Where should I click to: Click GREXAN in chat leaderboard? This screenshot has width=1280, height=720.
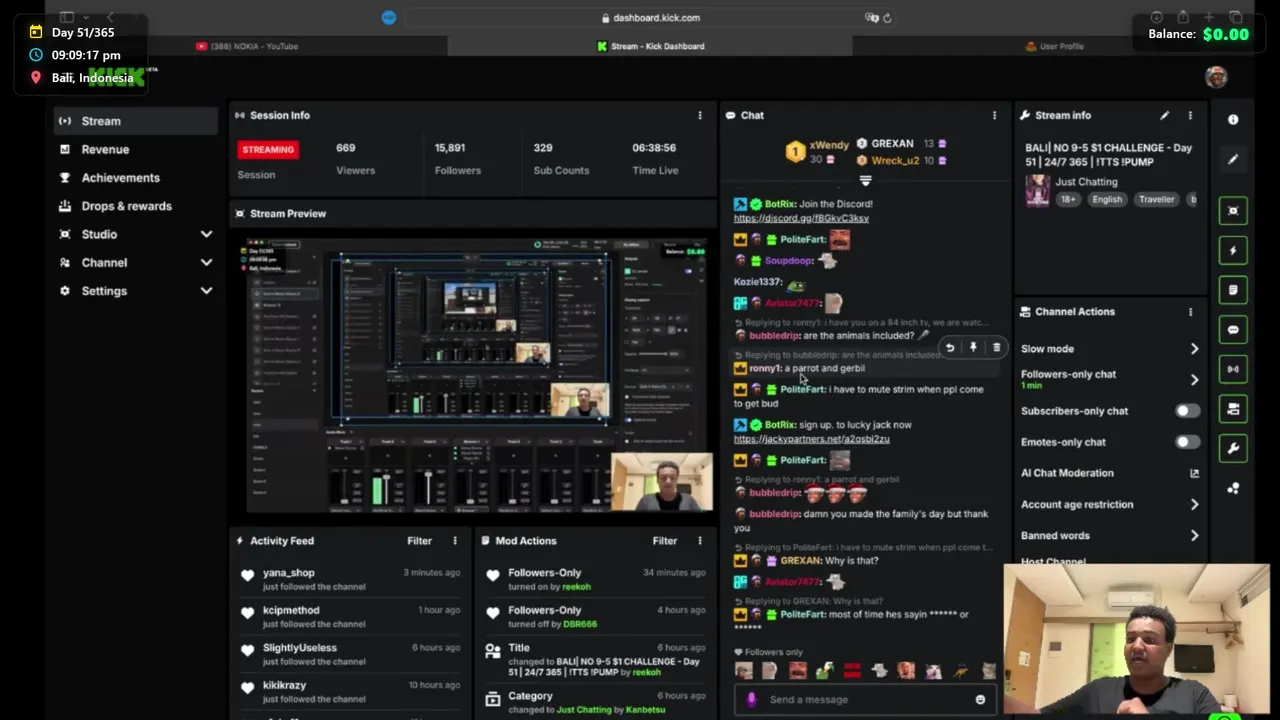point(892,144)
